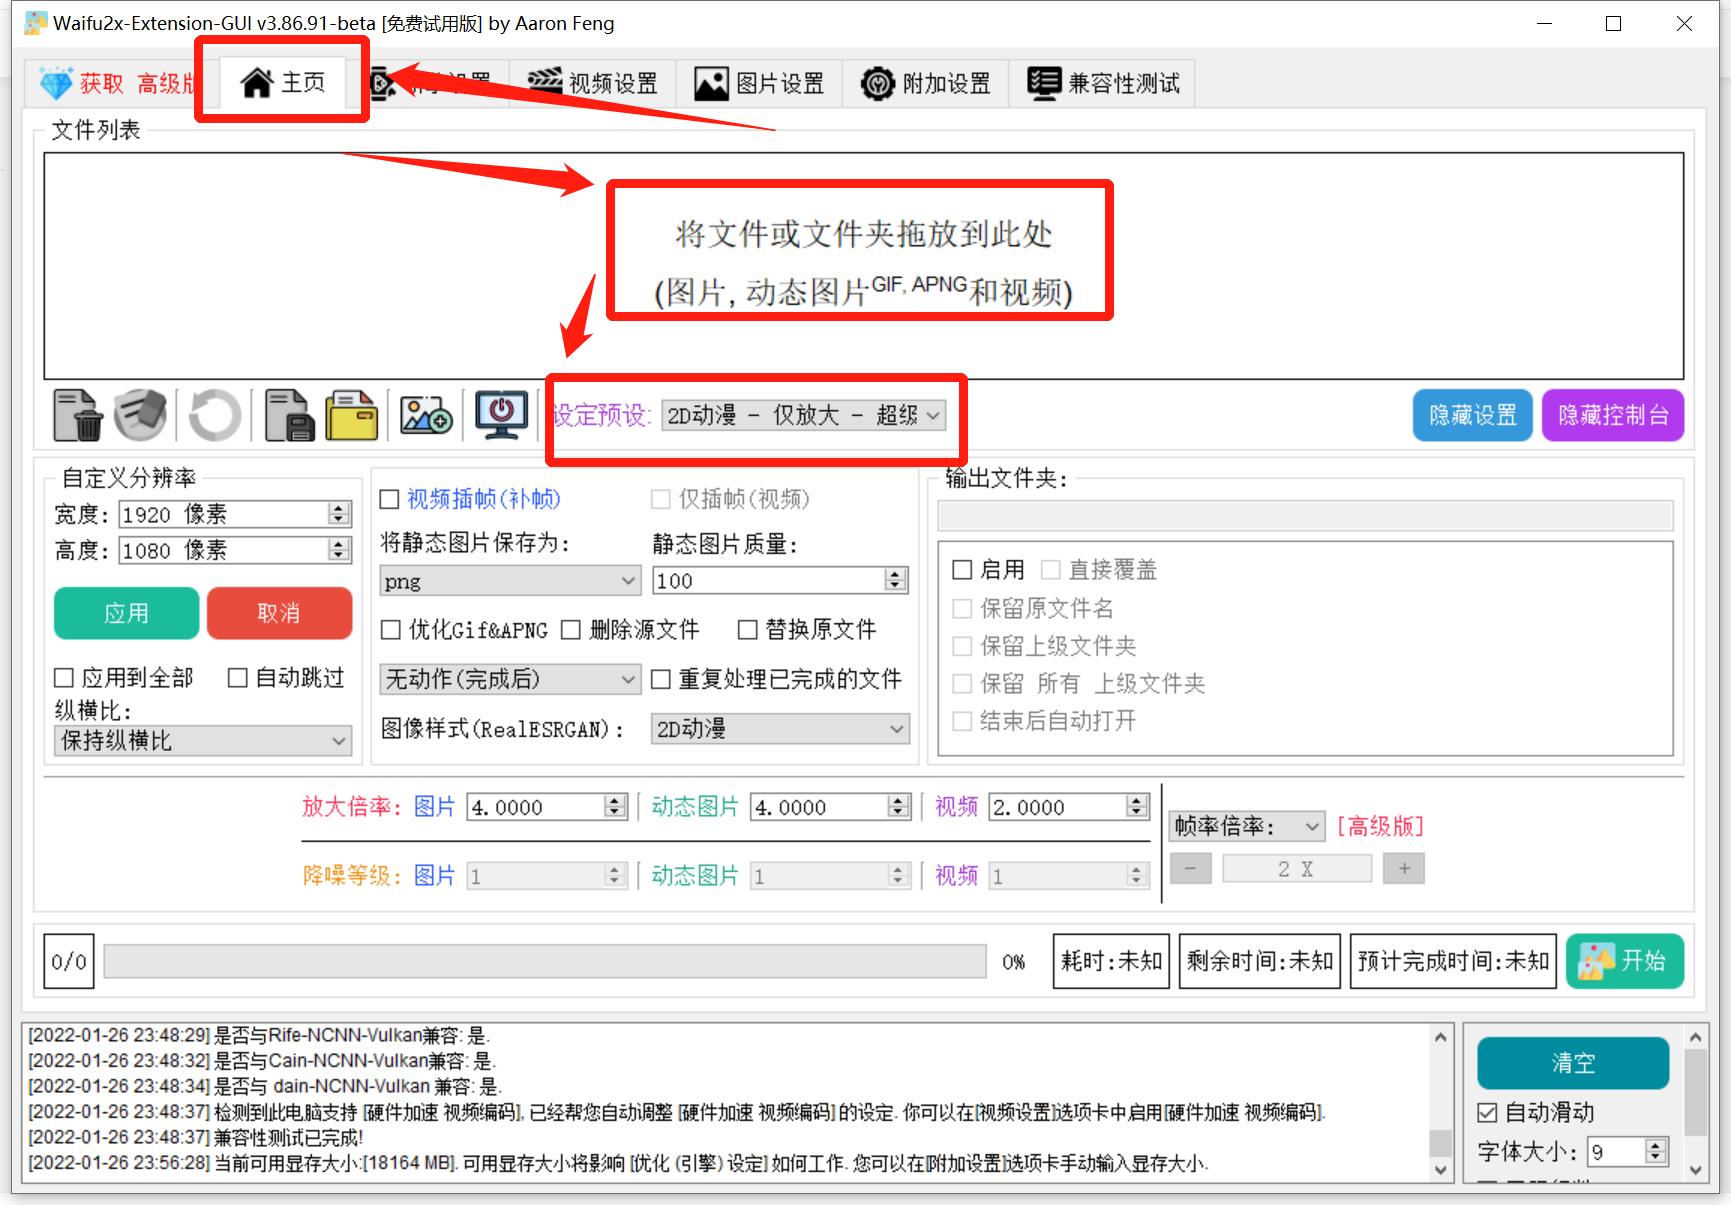
Task: Click the monitor power icon
Action: click(500, 416)
